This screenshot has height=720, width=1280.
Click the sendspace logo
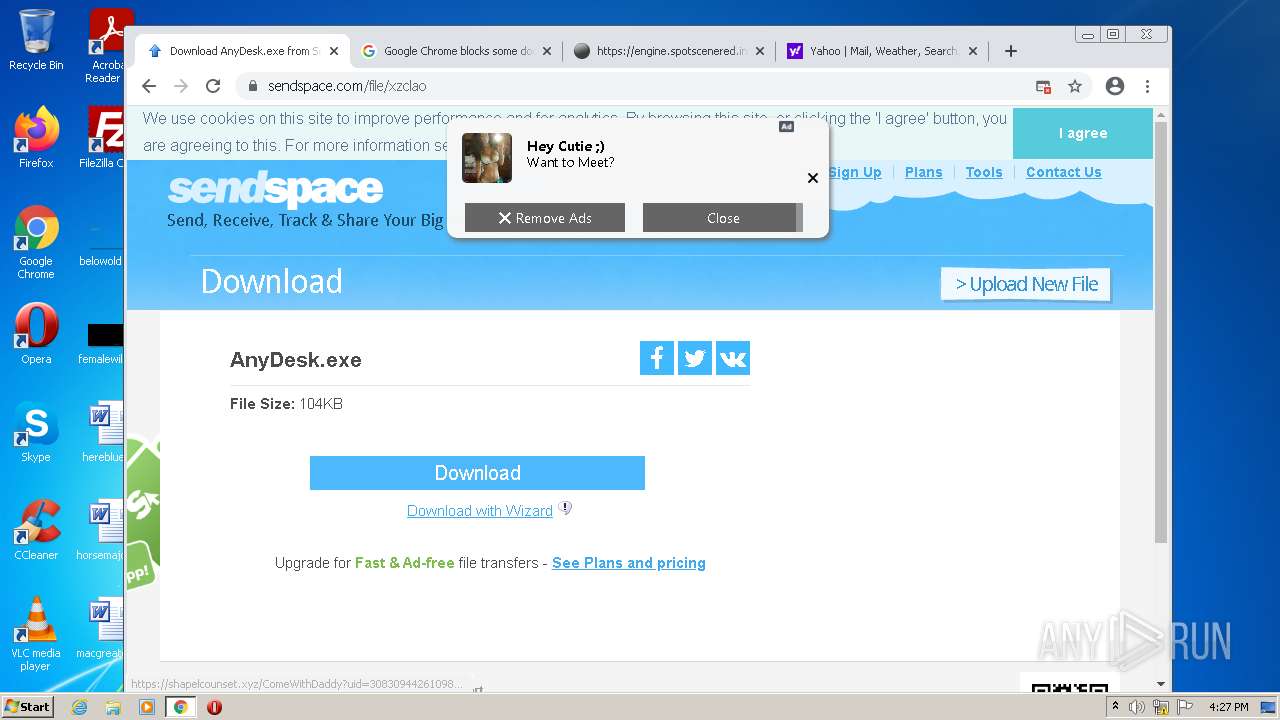[x=276, y=189]
